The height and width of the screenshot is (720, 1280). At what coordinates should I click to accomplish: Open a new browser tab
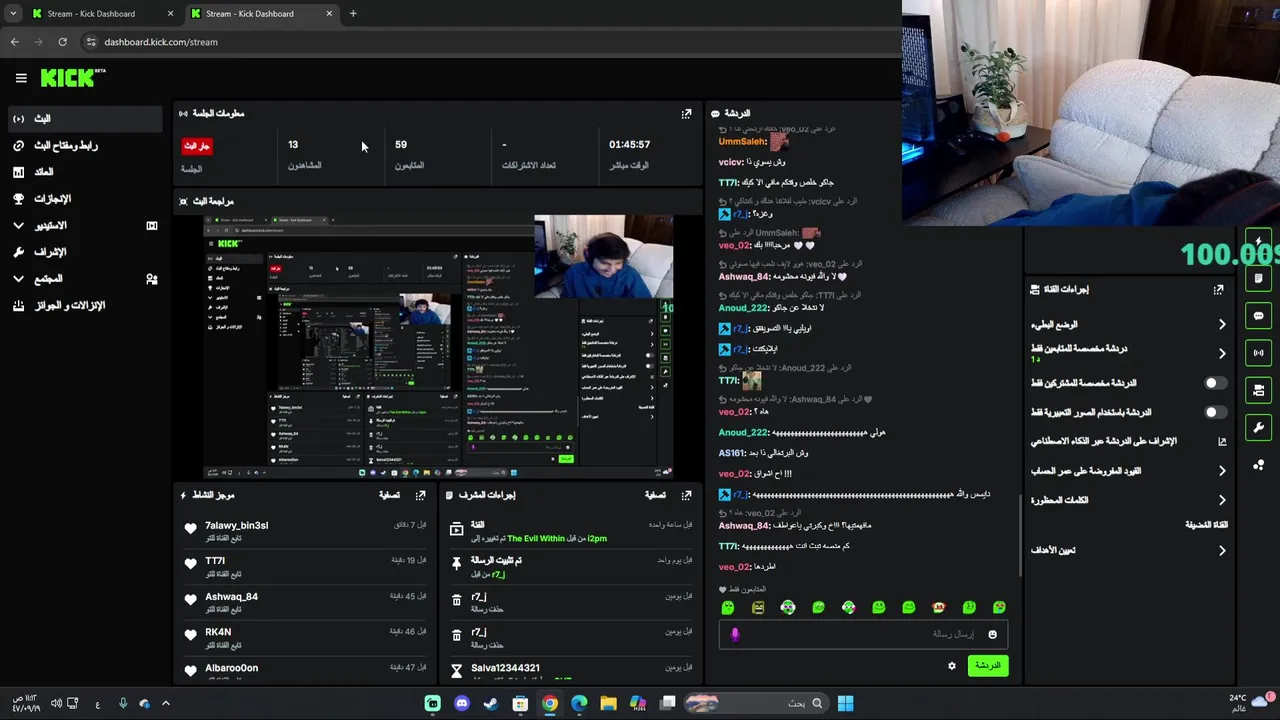[353, 14]
